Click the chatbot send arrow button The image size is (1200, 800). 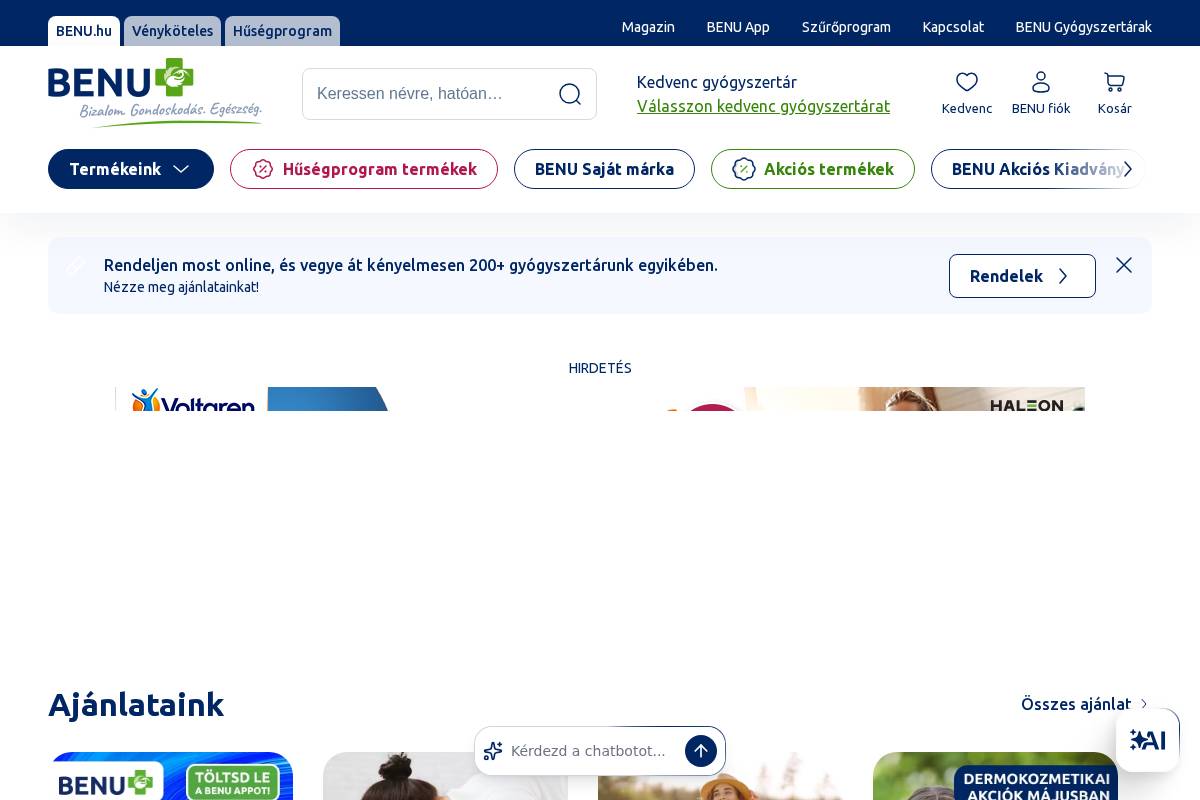click(701, 751)
